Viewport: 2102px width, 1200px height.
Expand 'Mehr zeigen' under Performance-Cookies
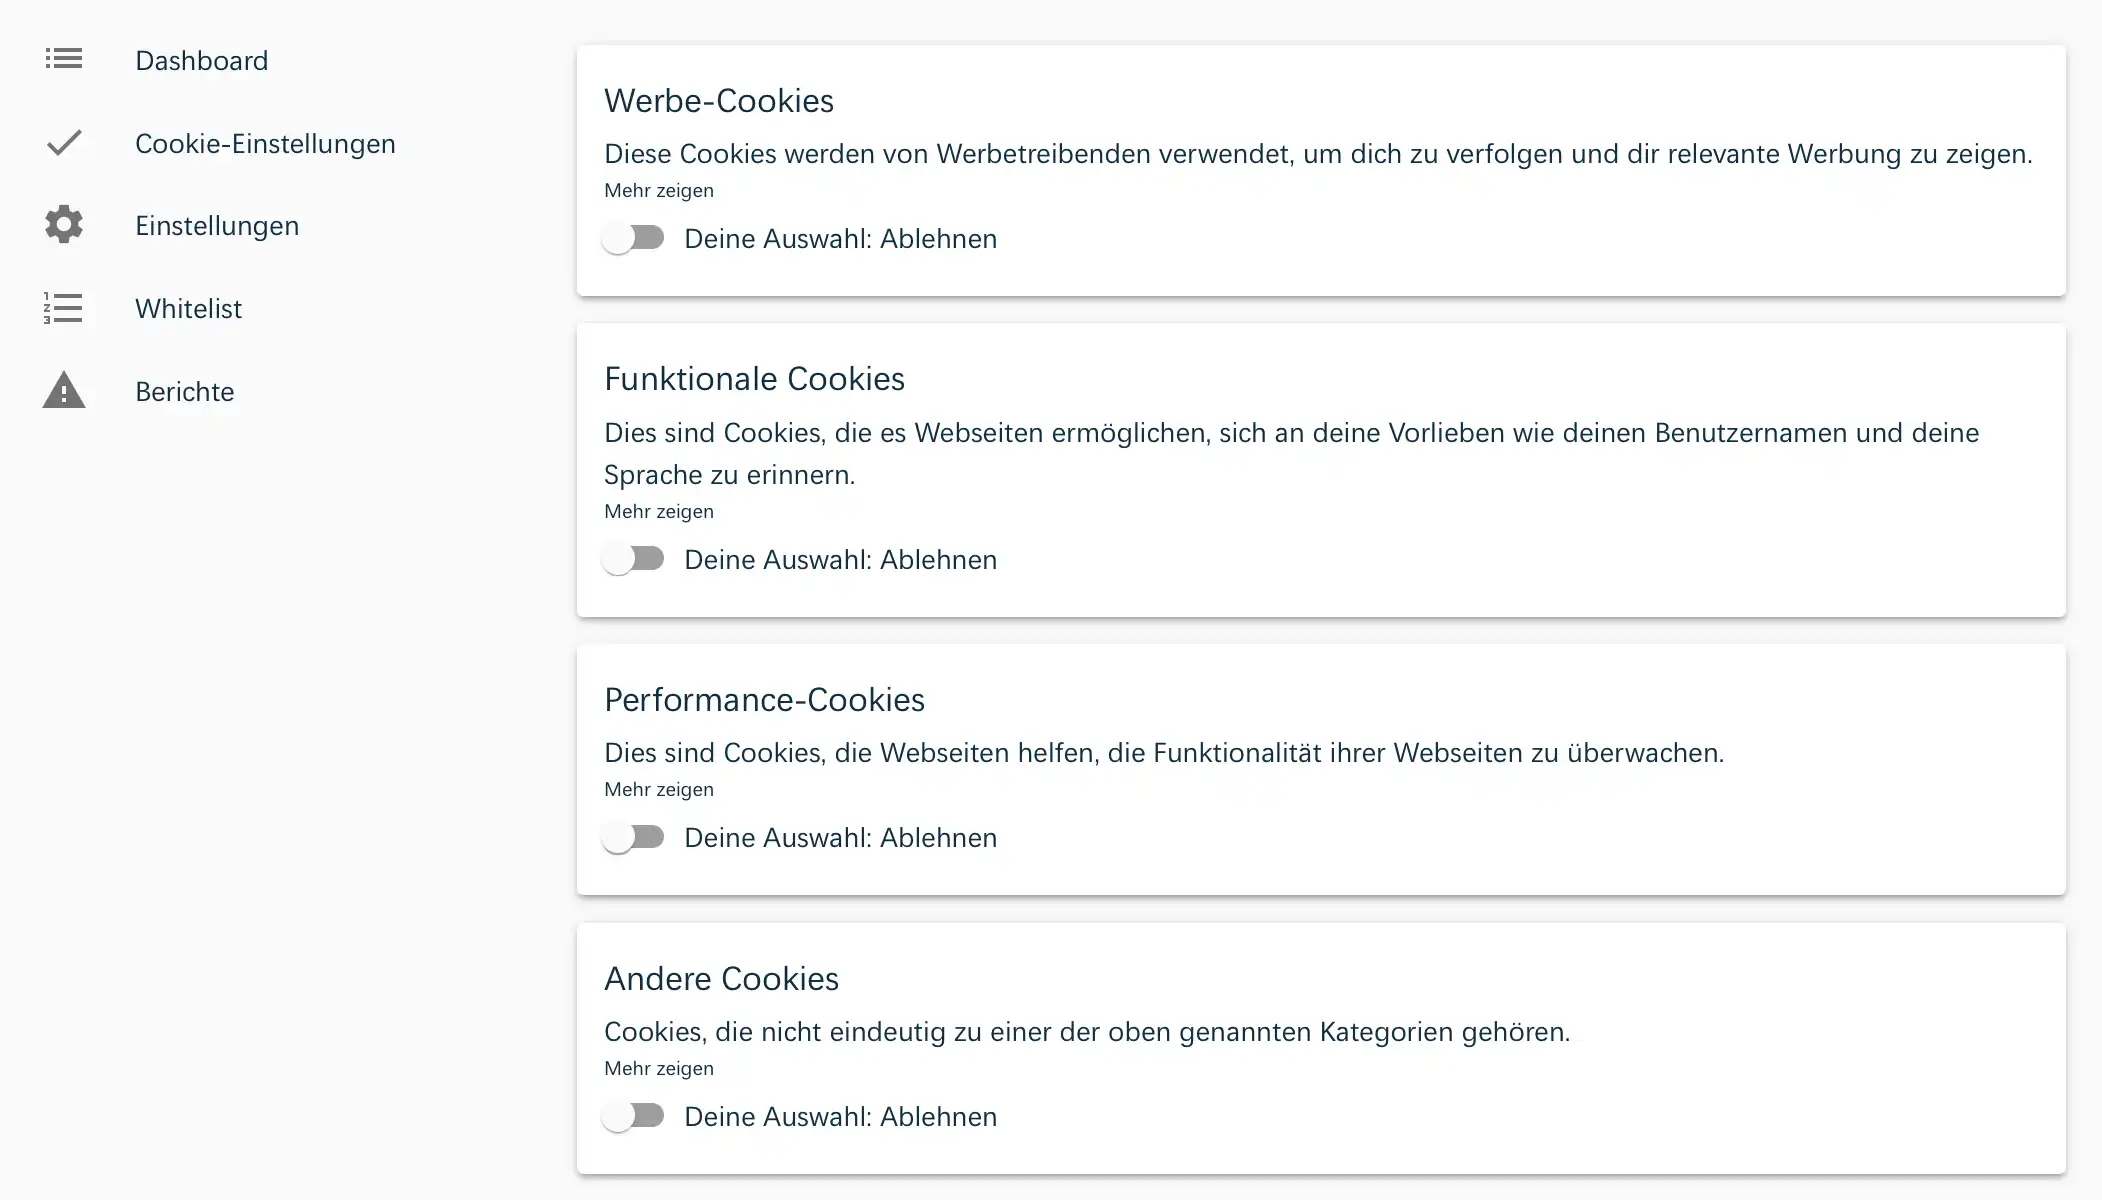(659, 789)
